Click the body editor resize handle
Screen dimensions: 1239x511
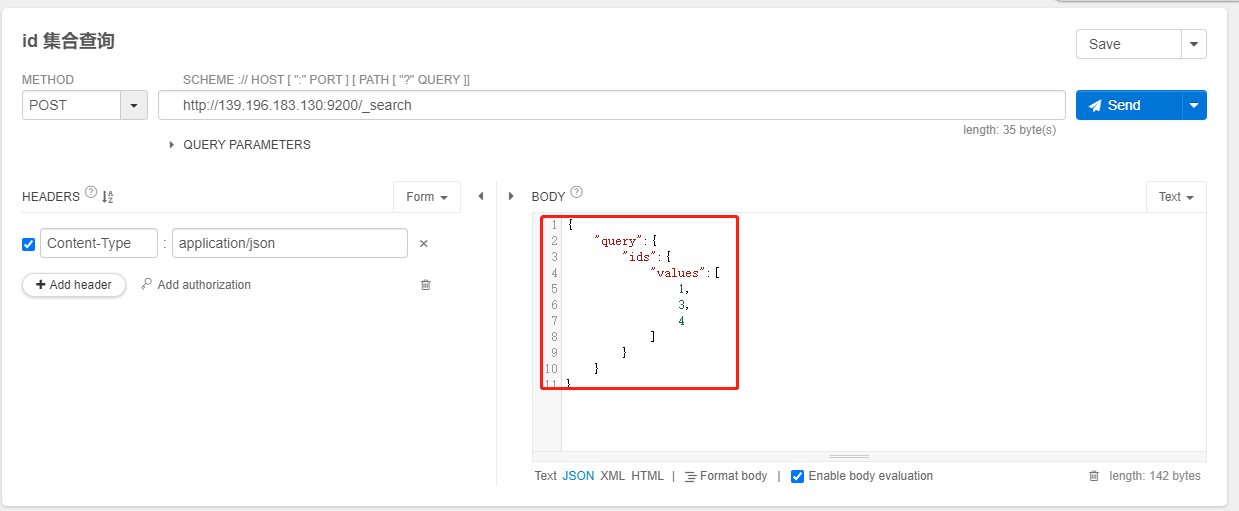(x=849, y=456)
